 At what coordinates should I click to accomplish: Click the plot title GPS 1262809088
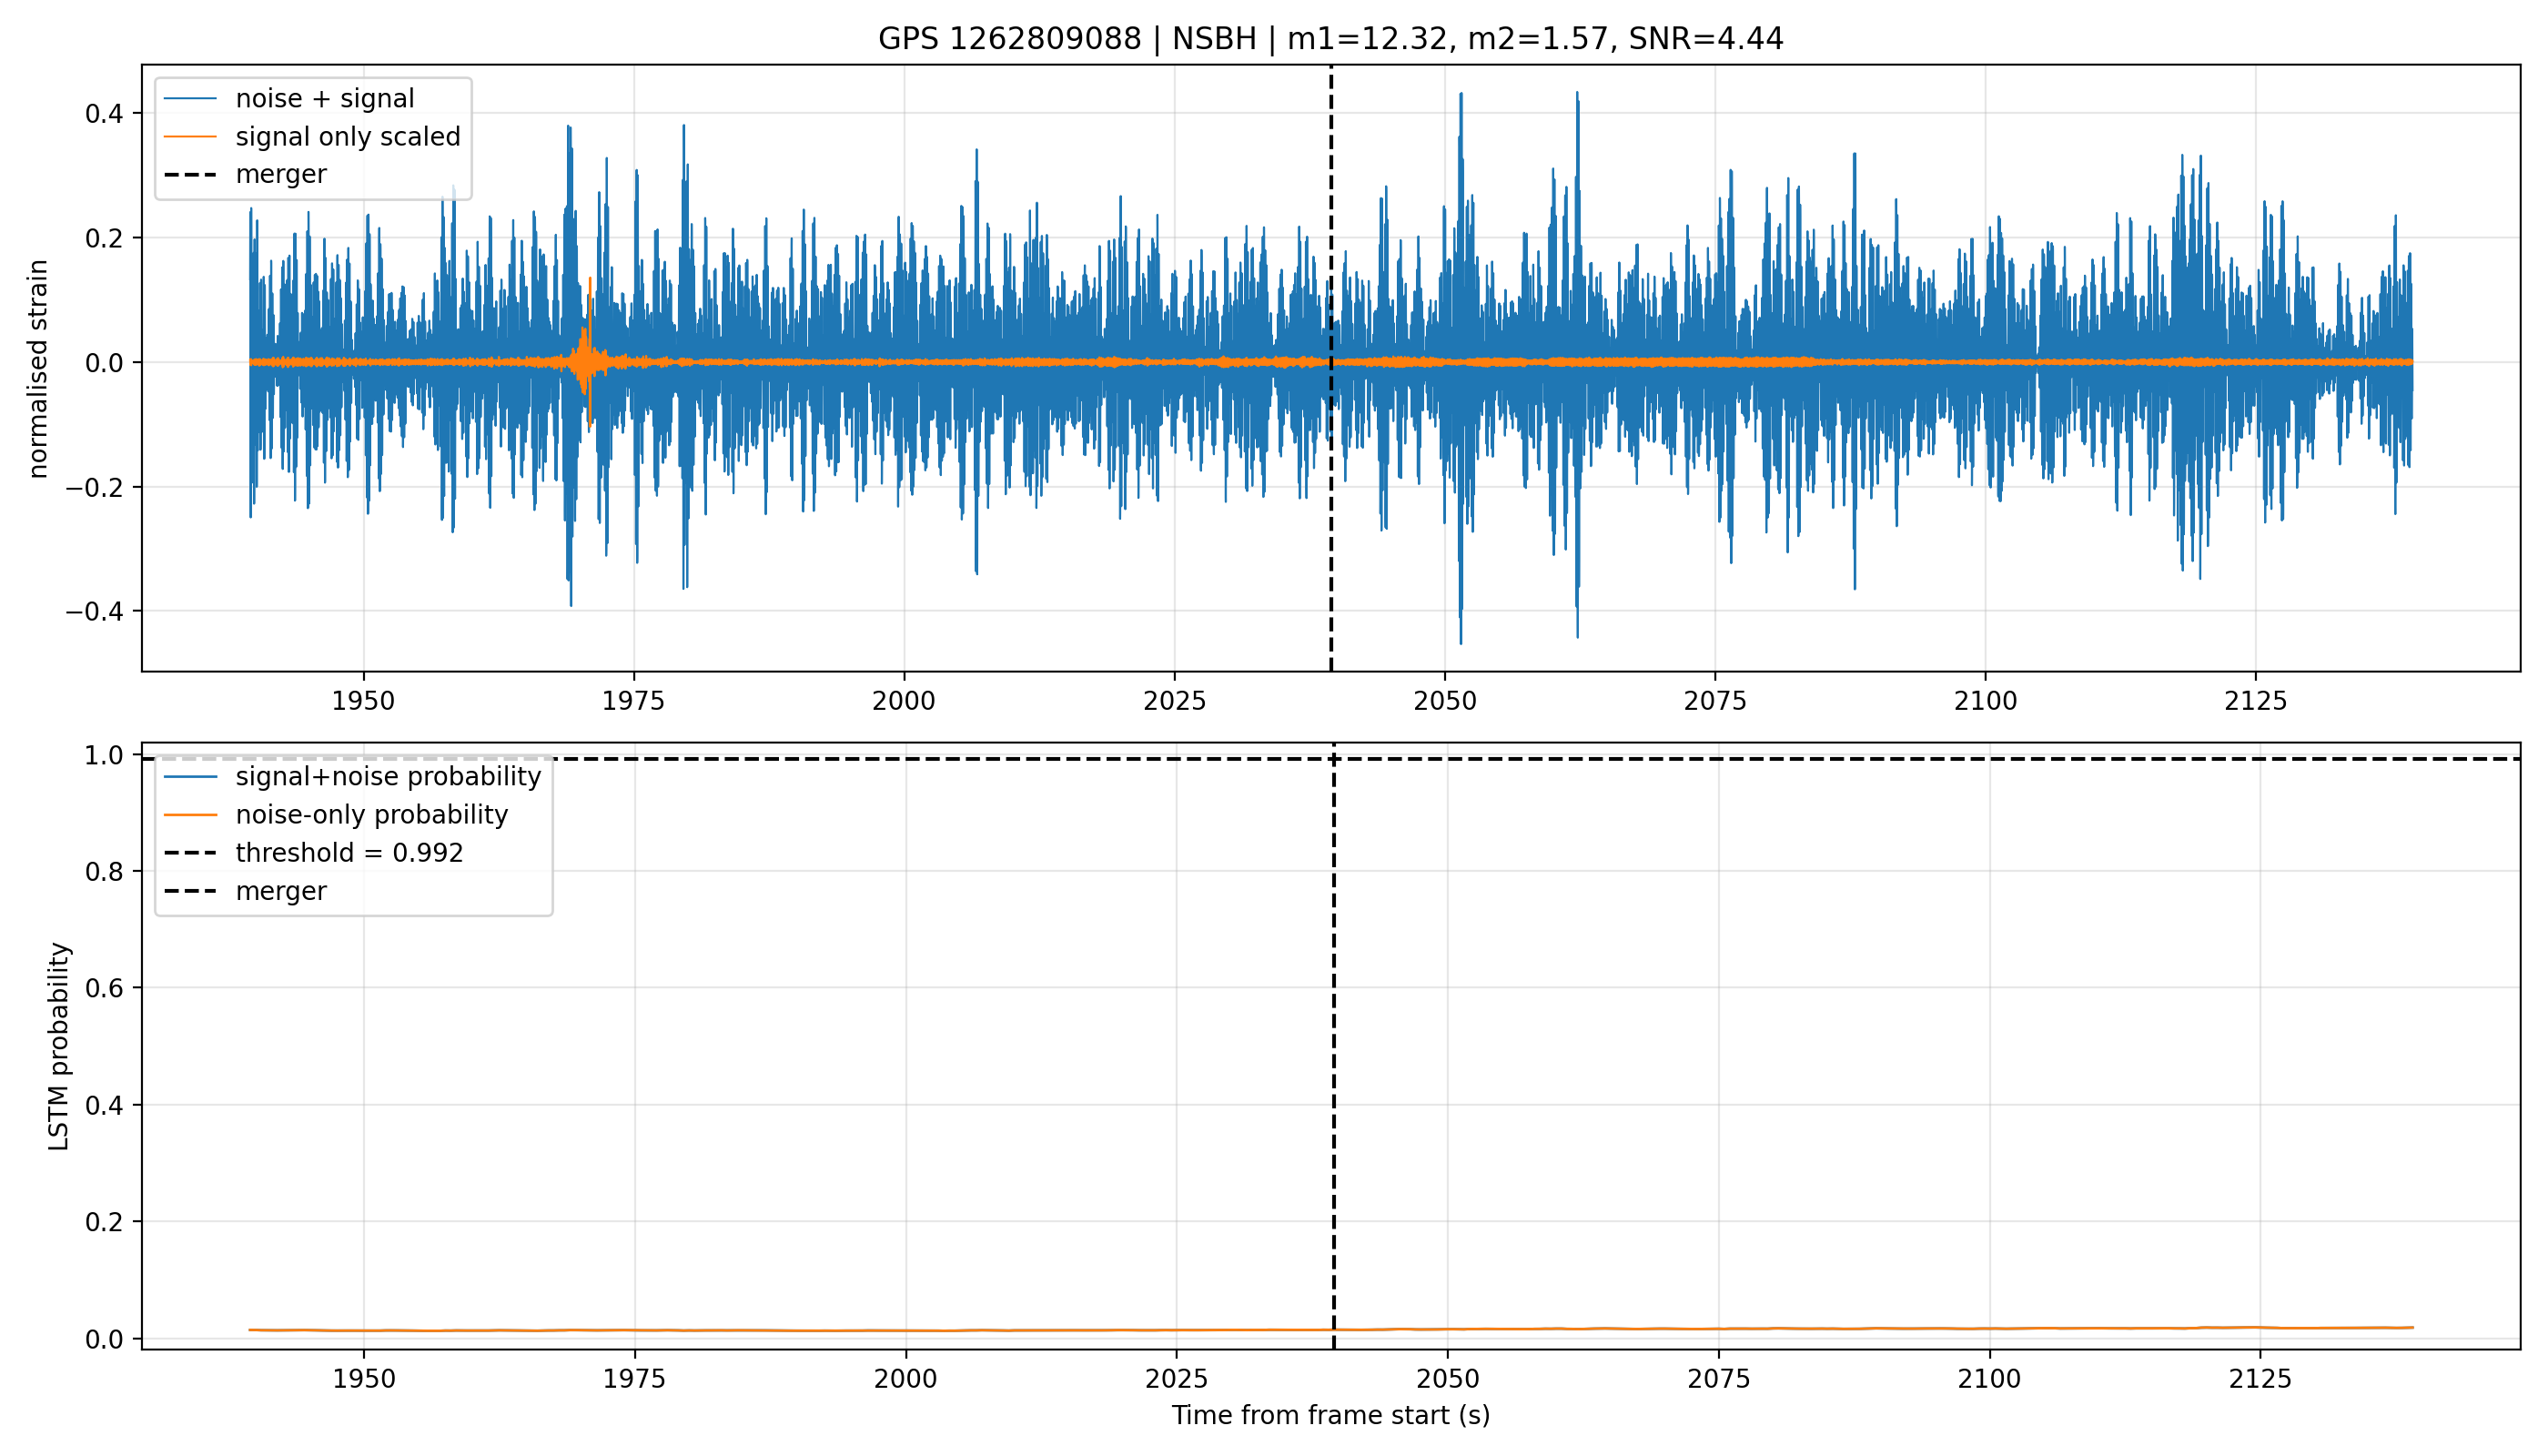coord(1330,39)
